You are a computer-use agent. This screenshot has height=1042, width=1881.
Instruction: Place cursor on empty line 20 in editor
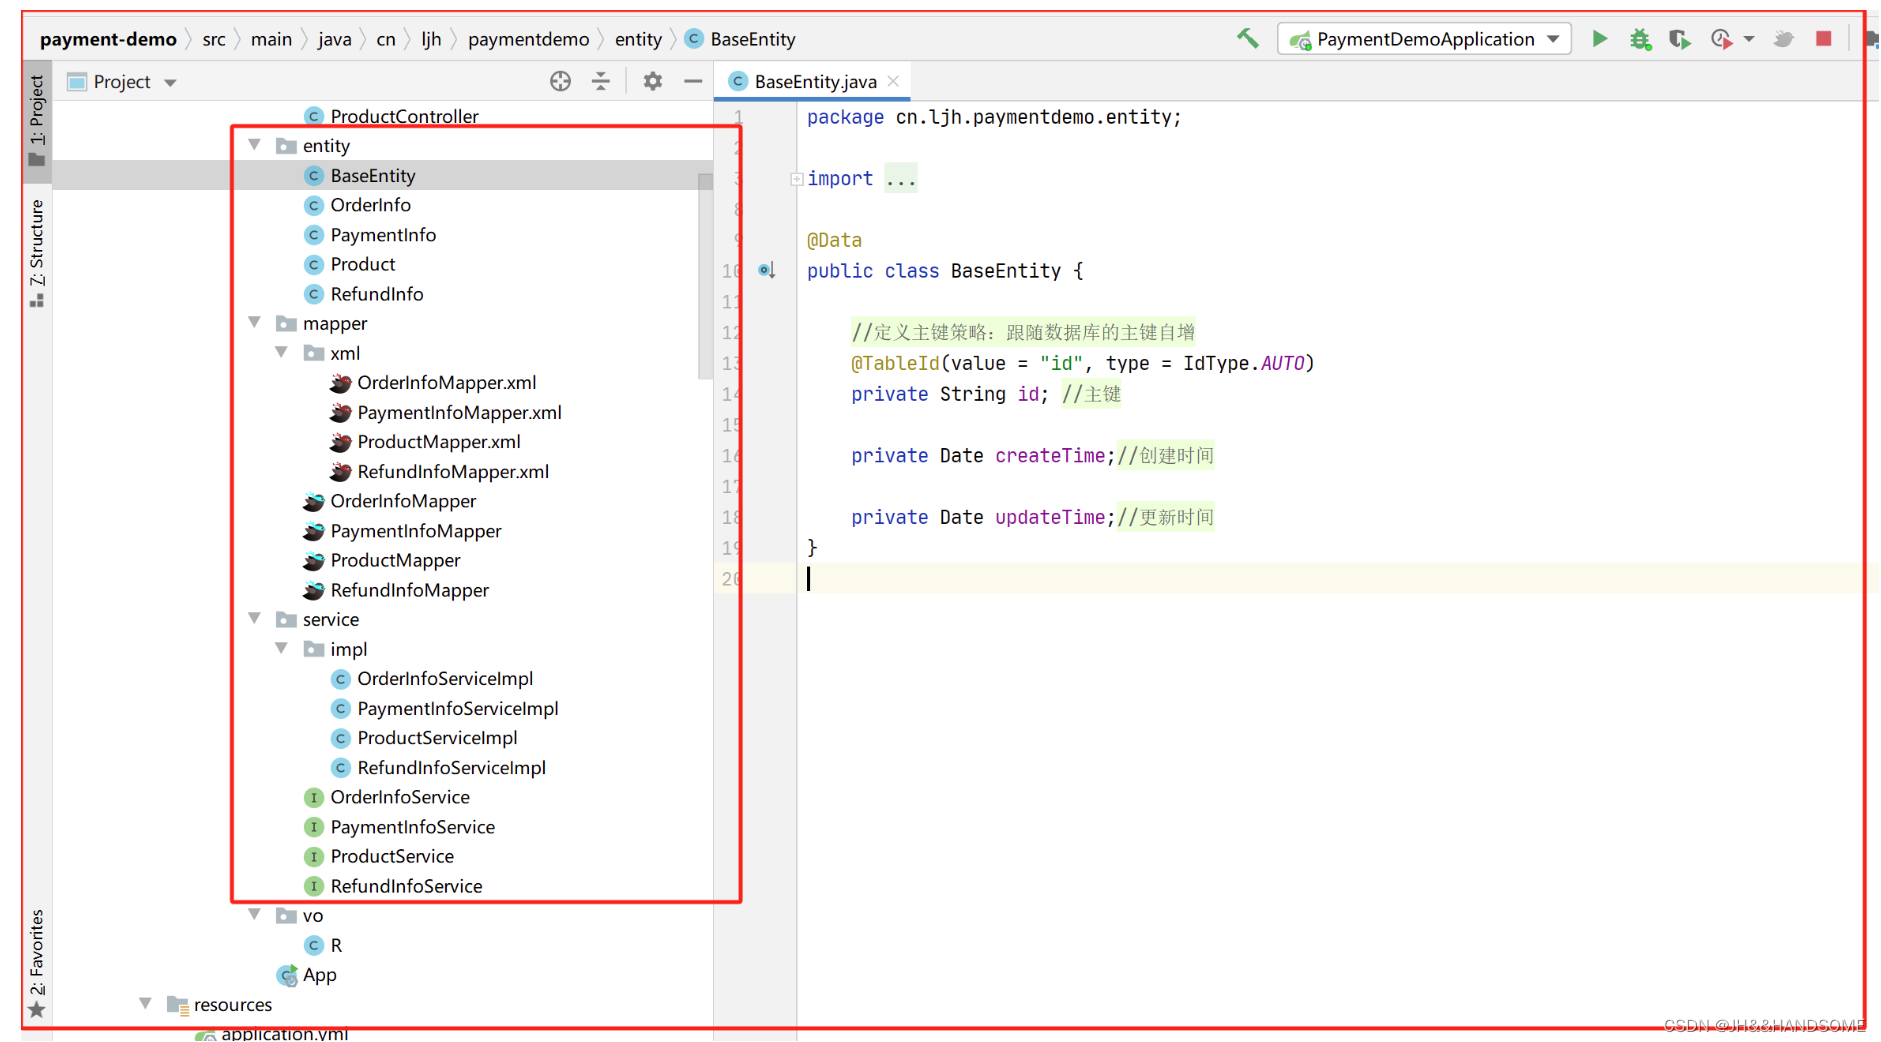click(1330, 578)
